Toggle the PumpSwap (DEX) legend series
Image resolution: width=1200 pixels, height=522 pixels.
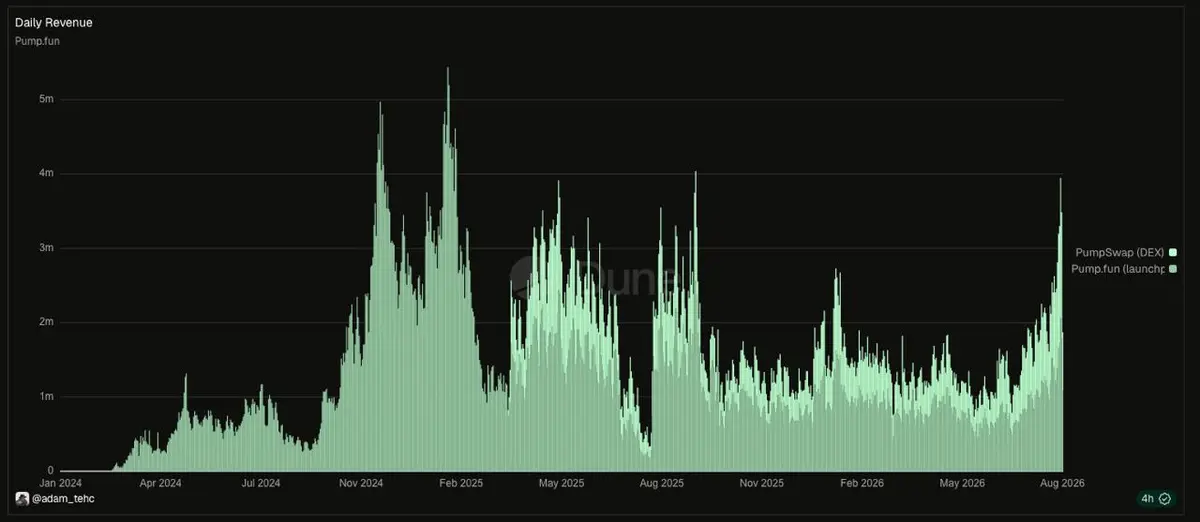(1126, 253)
